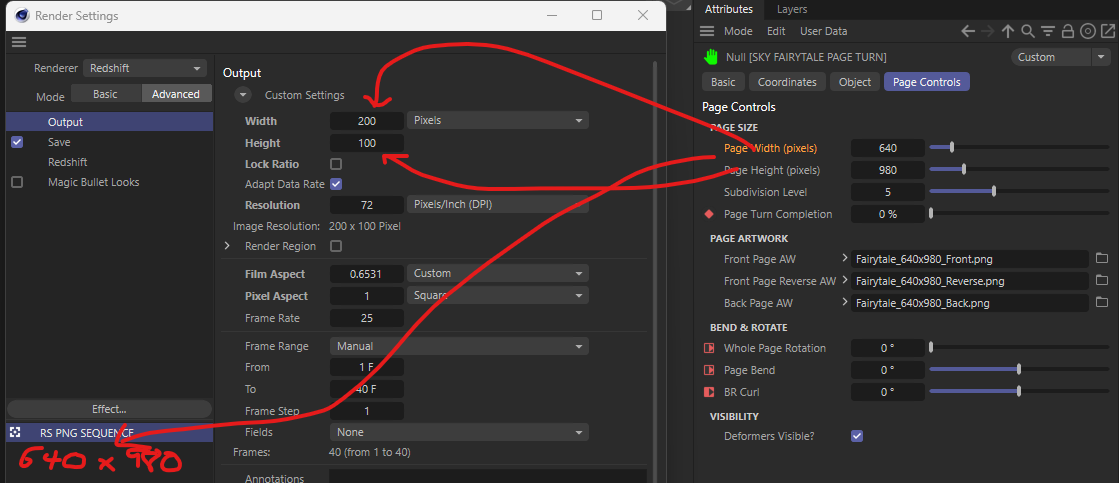Click the search icon in Attributes toolbar
1119x483 pixels.
coord(1028,31)
